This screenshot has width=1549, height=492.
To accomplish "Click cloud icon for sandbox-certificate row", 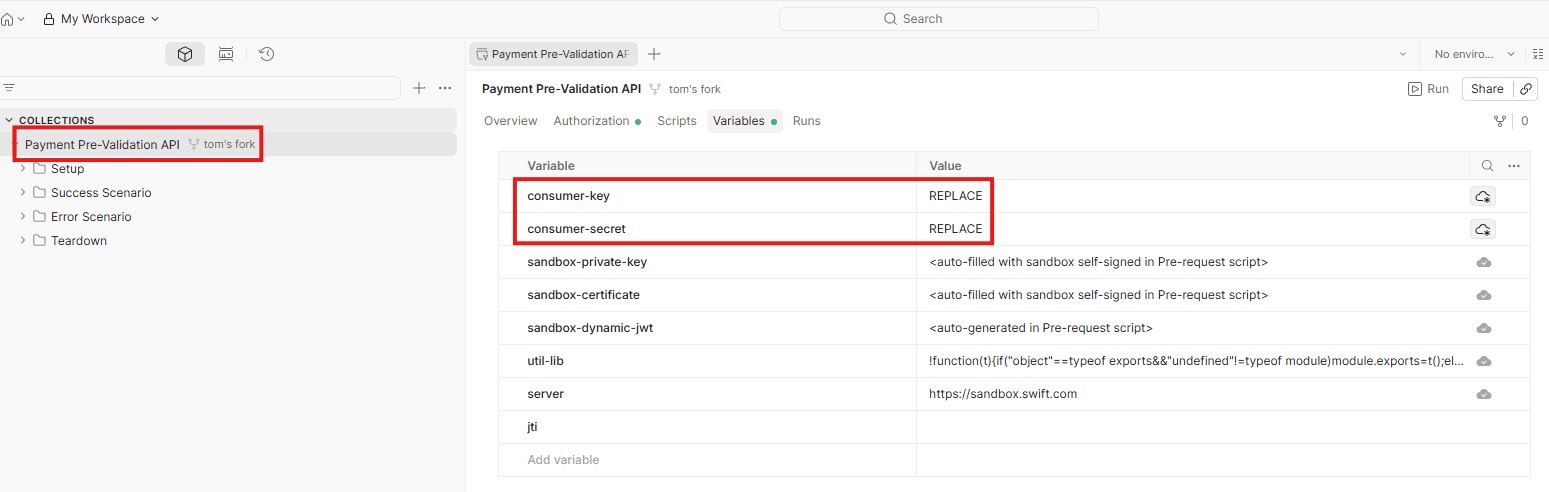I will (1484, 296).
